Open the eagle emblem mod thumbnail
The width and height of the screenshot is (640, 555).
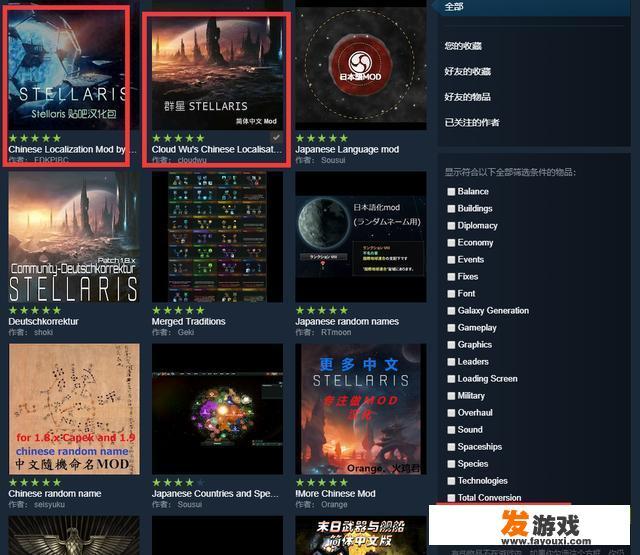pyautogui.click(x=74, y=535)
